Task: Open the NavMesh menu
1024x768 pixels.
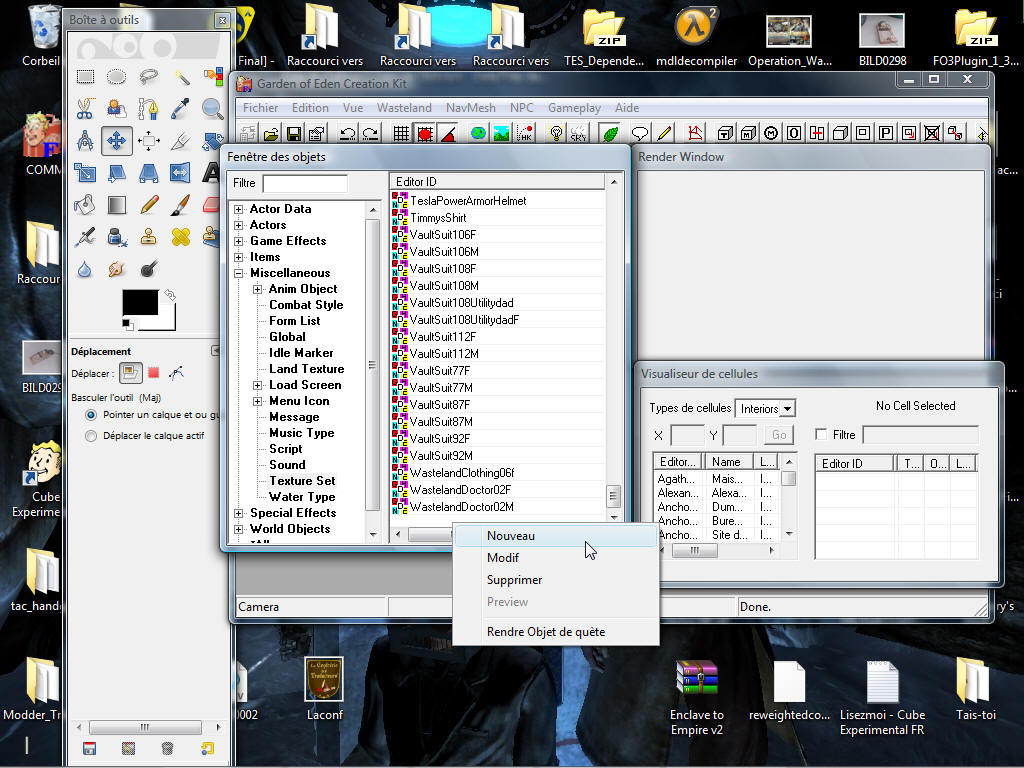Action: tap(470, 108)
